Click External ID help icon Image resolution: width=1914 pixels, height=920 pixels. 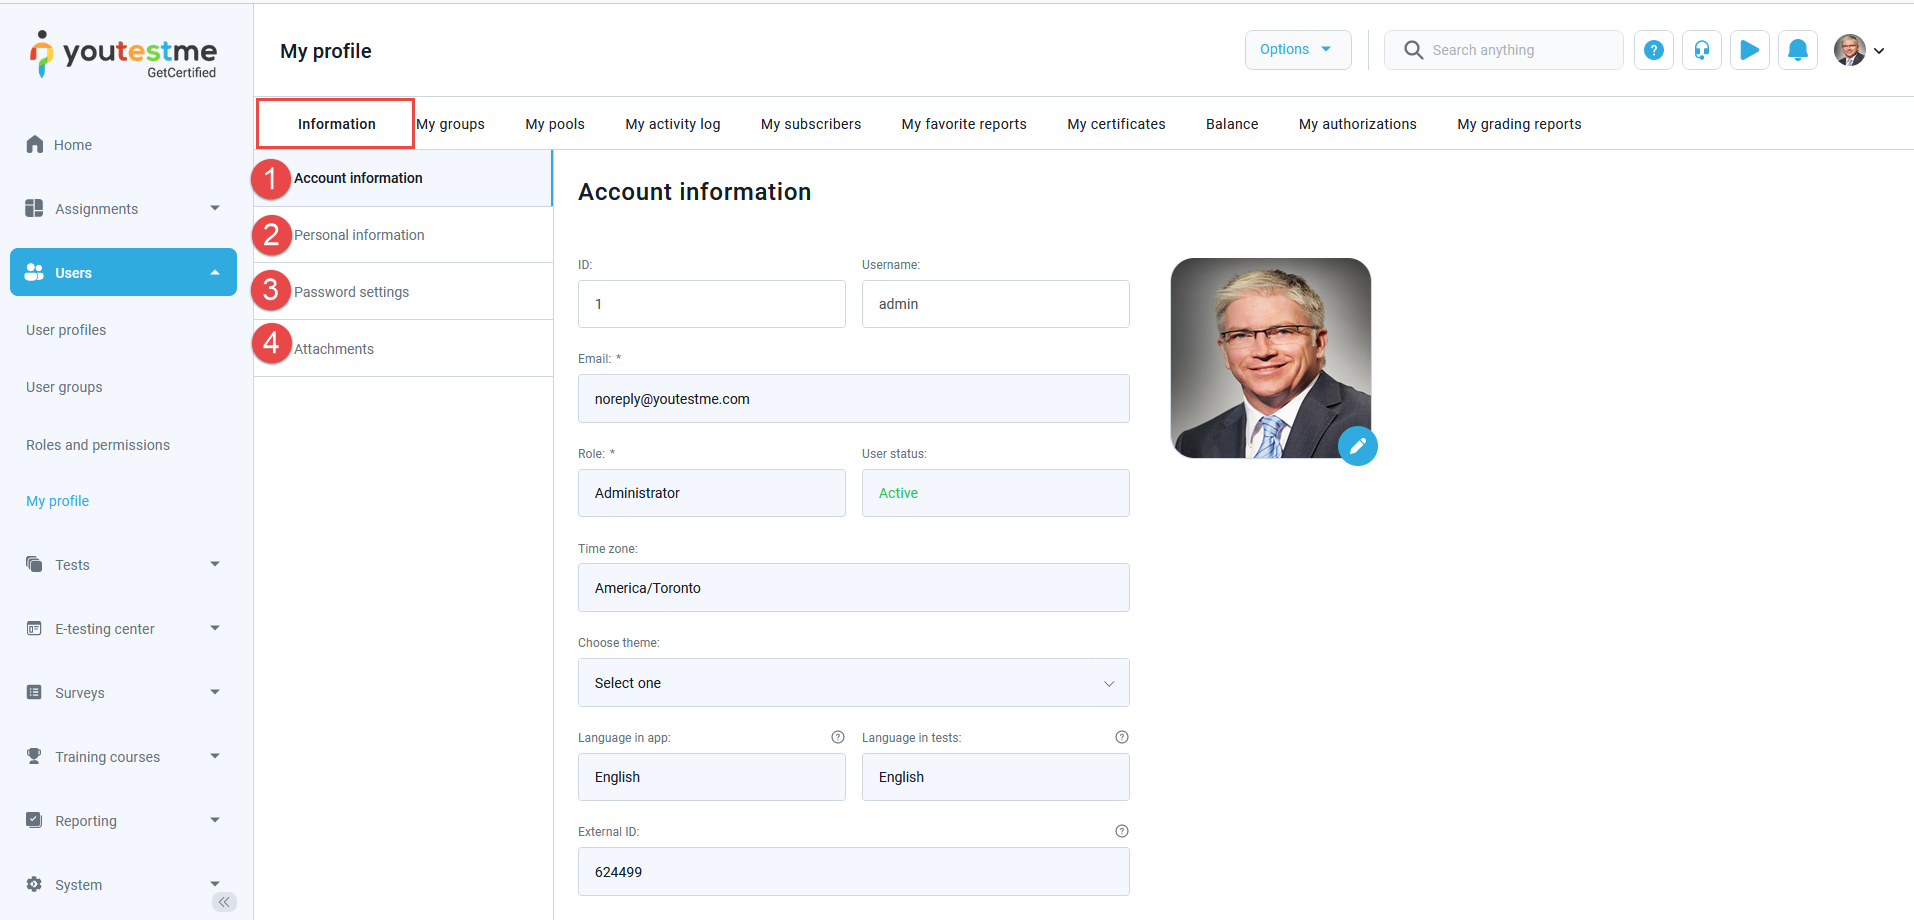click(x=1122, y=831)
